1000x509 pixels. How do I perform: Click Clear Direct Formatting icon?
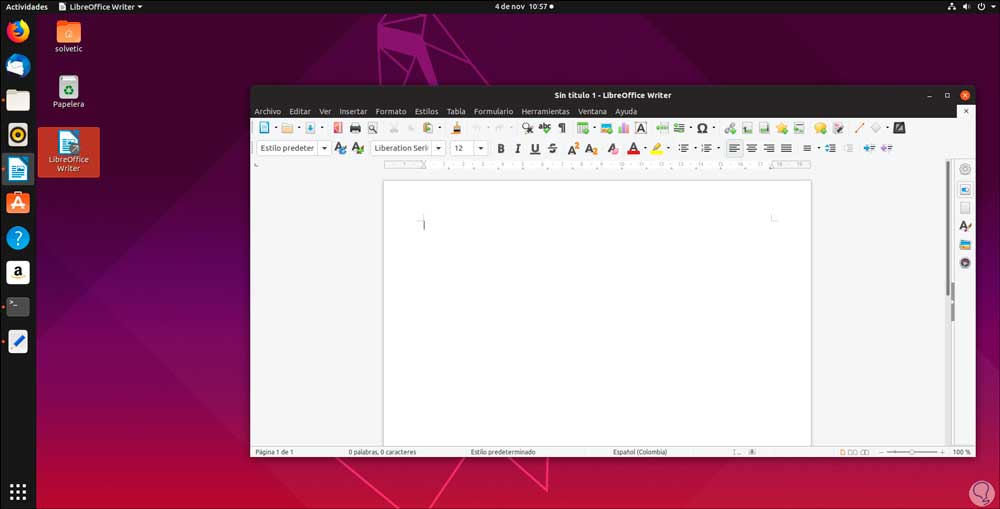point(613,149)
